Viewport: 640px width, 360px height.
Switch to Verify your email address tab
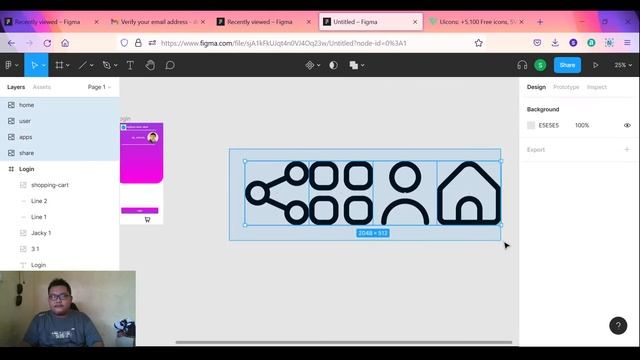[158, 22]
